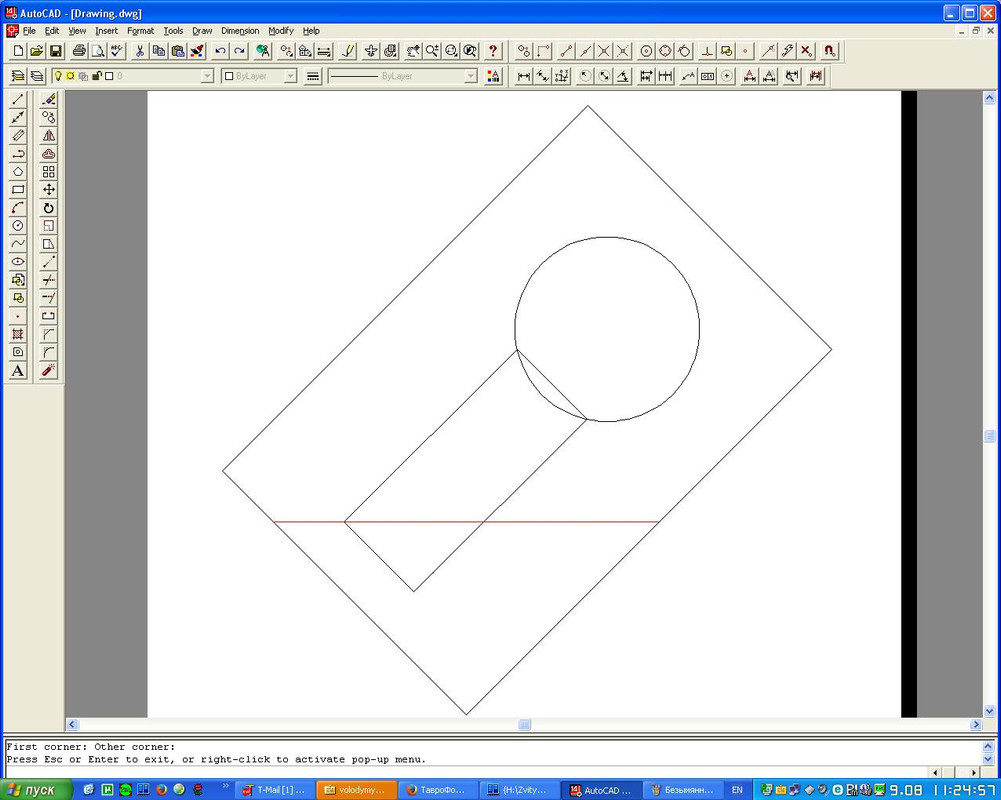Select the Rectangle draw tool
Image resolution: width=1001 pixels, height=800 pixels.
[x=18, y=190]
